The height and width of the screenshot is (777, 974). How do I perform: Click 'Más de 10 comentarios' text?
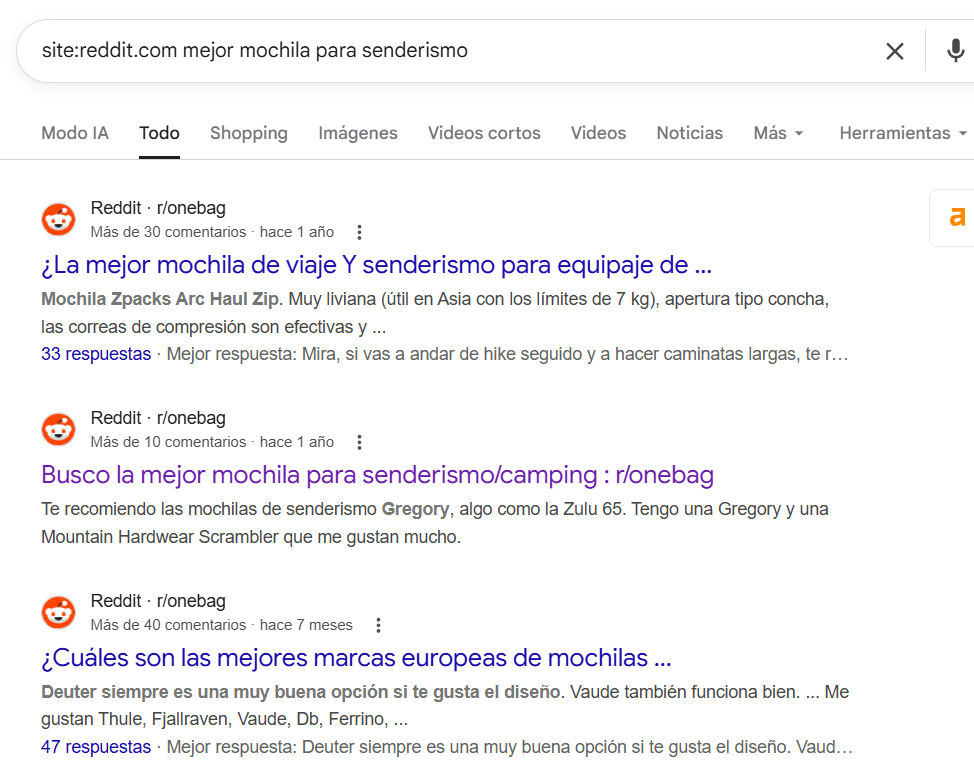168,442
